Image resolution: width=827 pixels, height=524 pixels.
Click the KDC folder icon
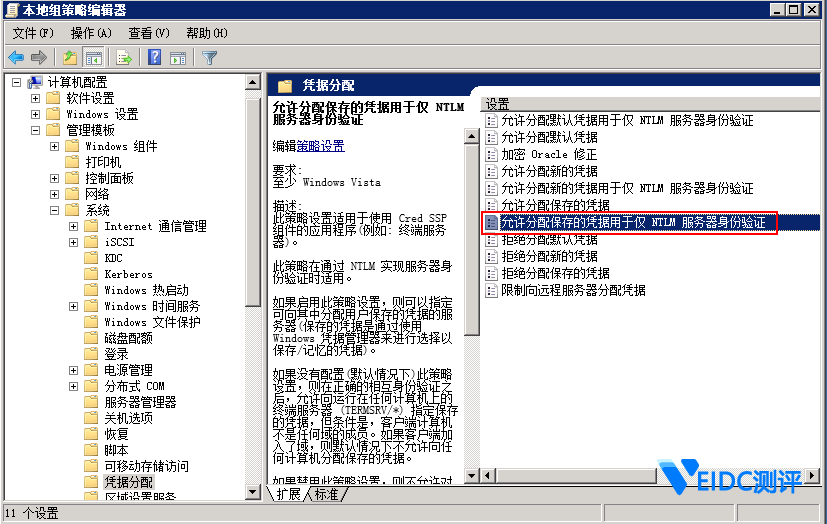tap(91, 258)
